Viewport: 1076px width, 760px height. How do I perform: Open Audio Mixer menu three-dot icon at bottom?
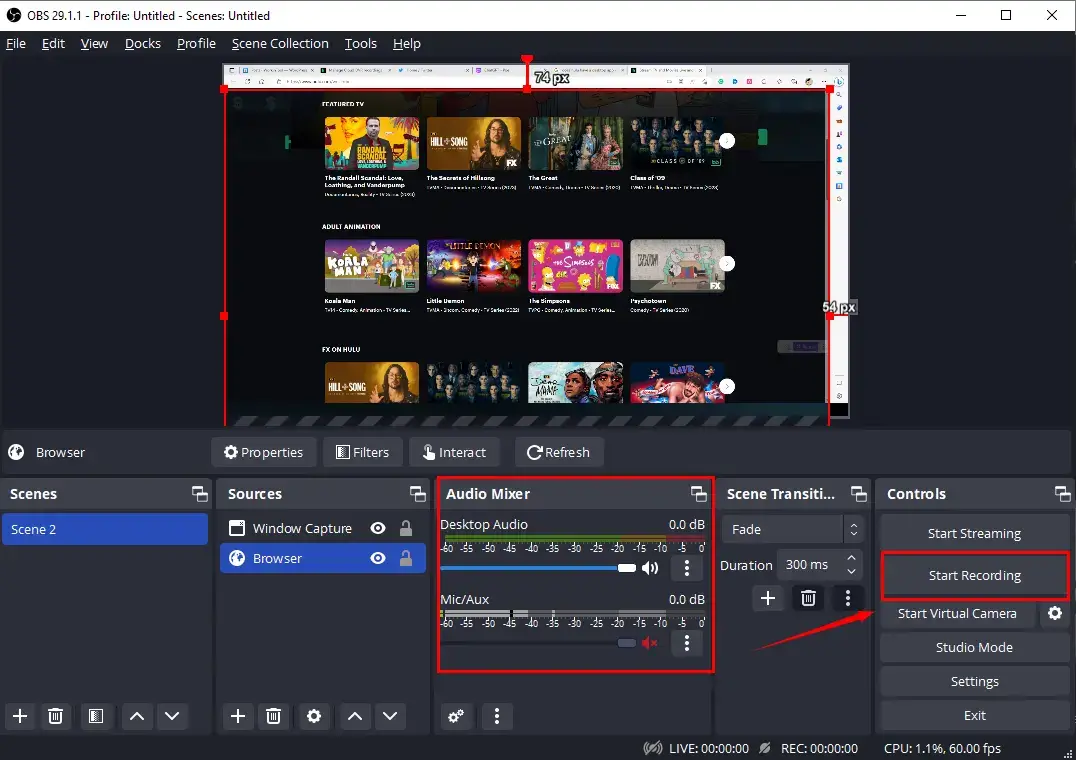coord(497,716)
